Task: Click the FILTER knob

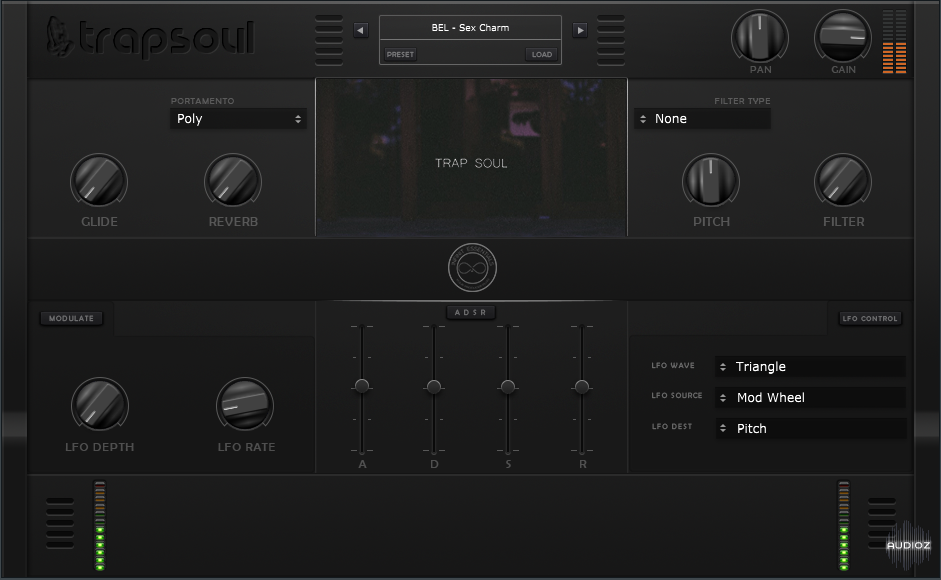Action: click(843, 181)
